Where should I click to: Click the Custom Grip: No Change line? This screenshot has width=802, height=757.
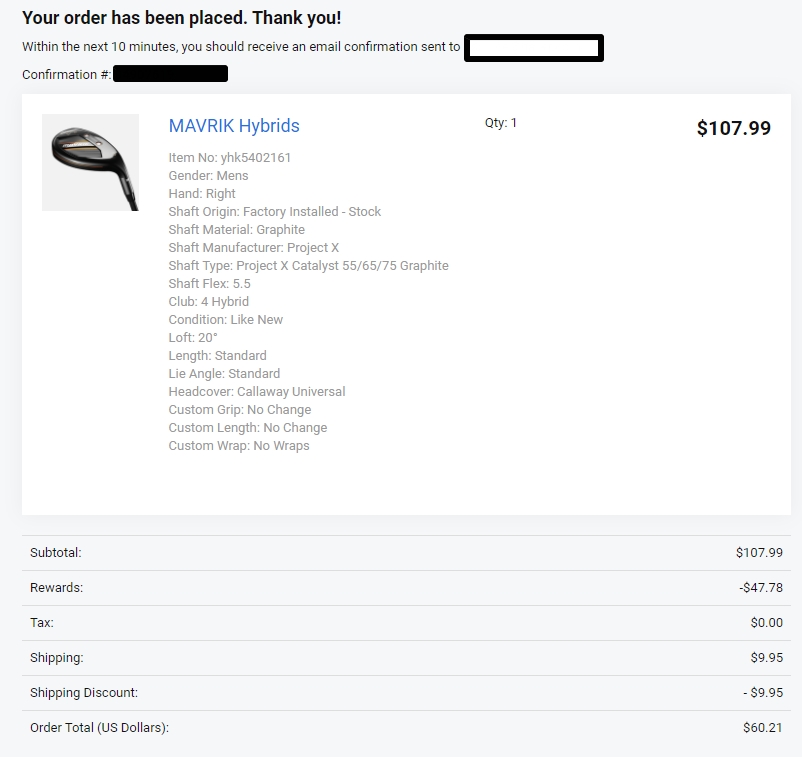(x=239, y=410)
